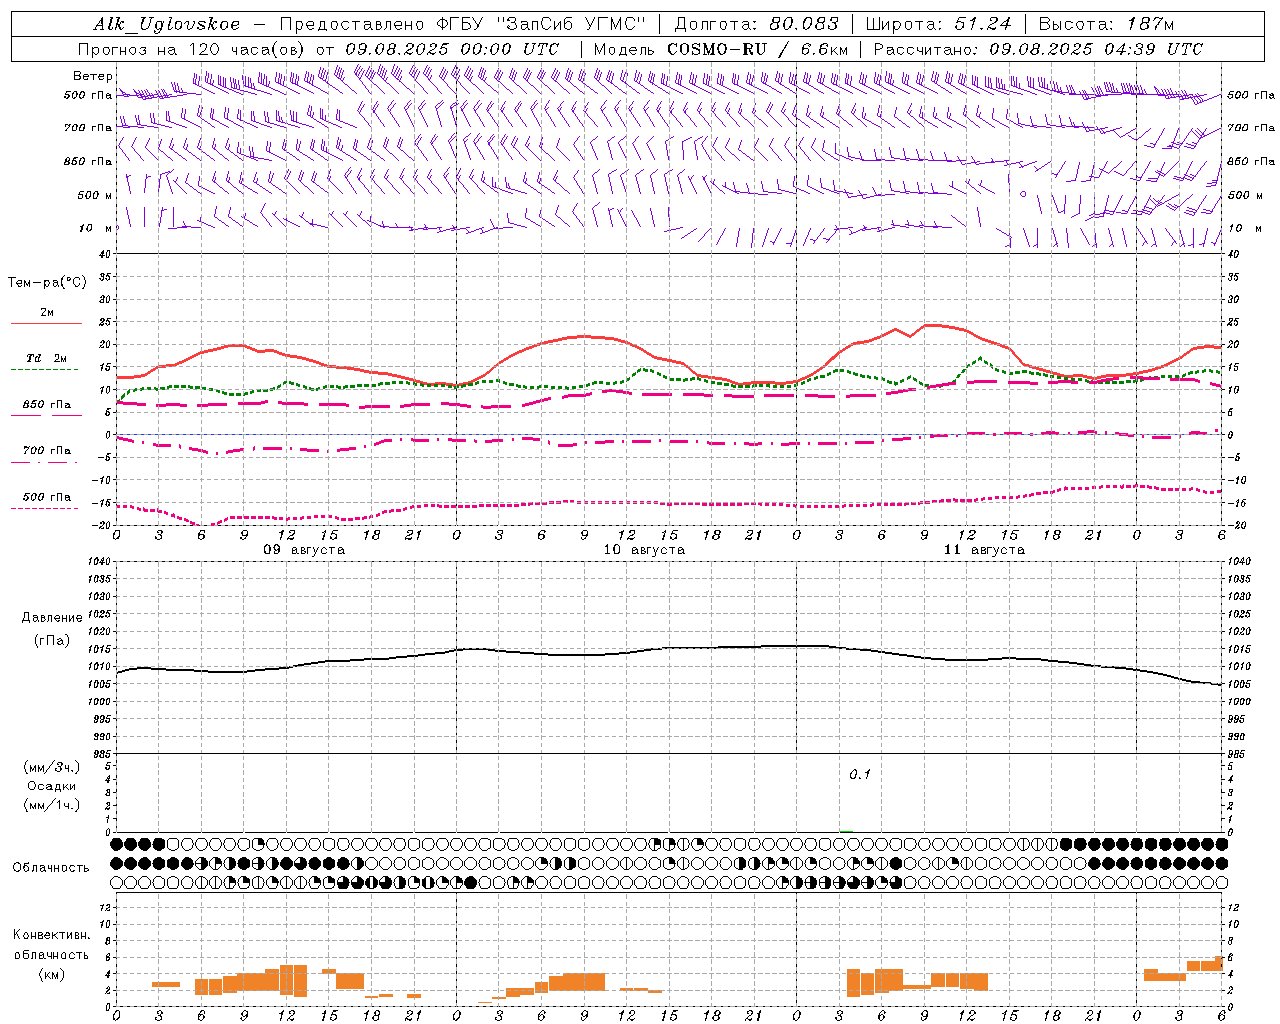Click the elevation label "Высота: 187м"
Screen dimensions: 1280x1024
point(1107,24)
